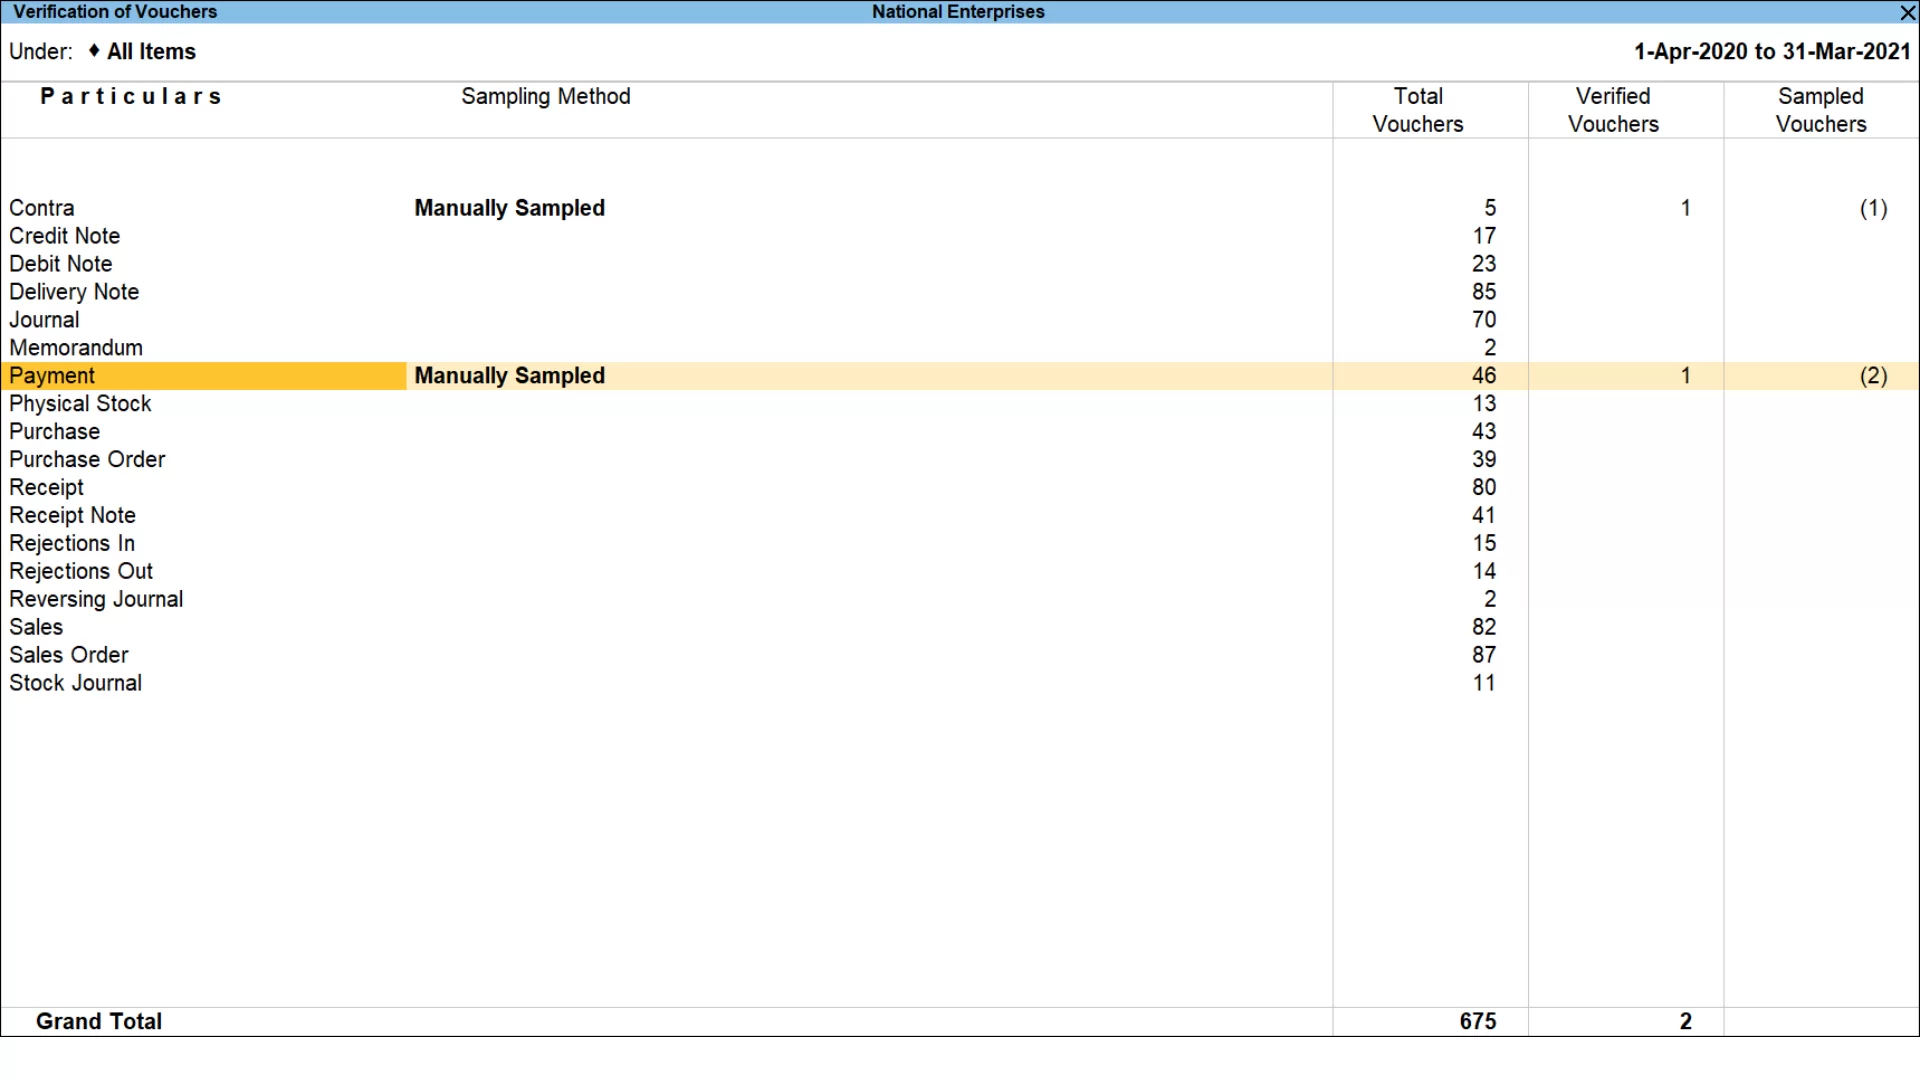1920x1080 pixels.
Task: Click the Payment sampled vouchers count (2)
Action: (x=1873, y=376)
